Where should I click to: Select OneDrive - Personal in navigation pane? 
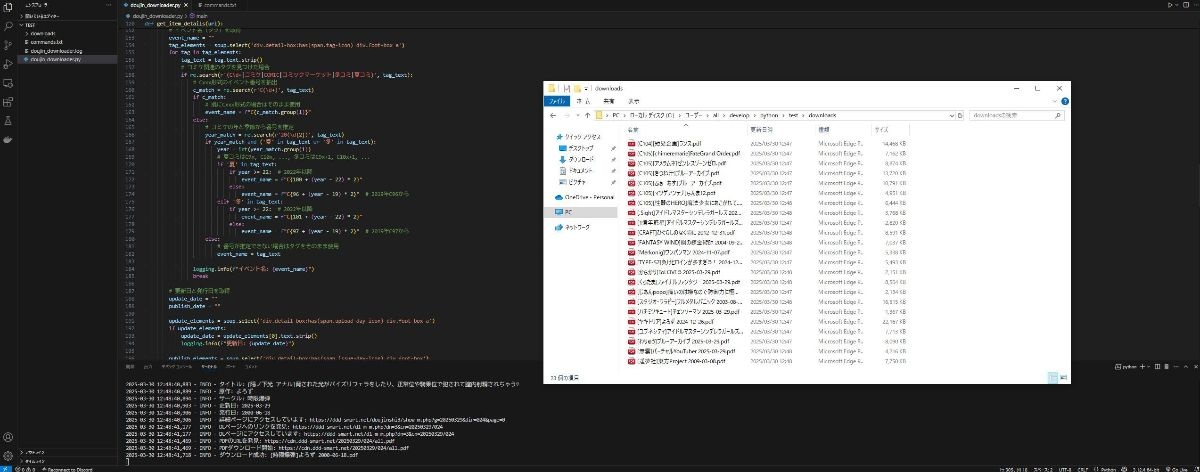click(x=592, y=197)
